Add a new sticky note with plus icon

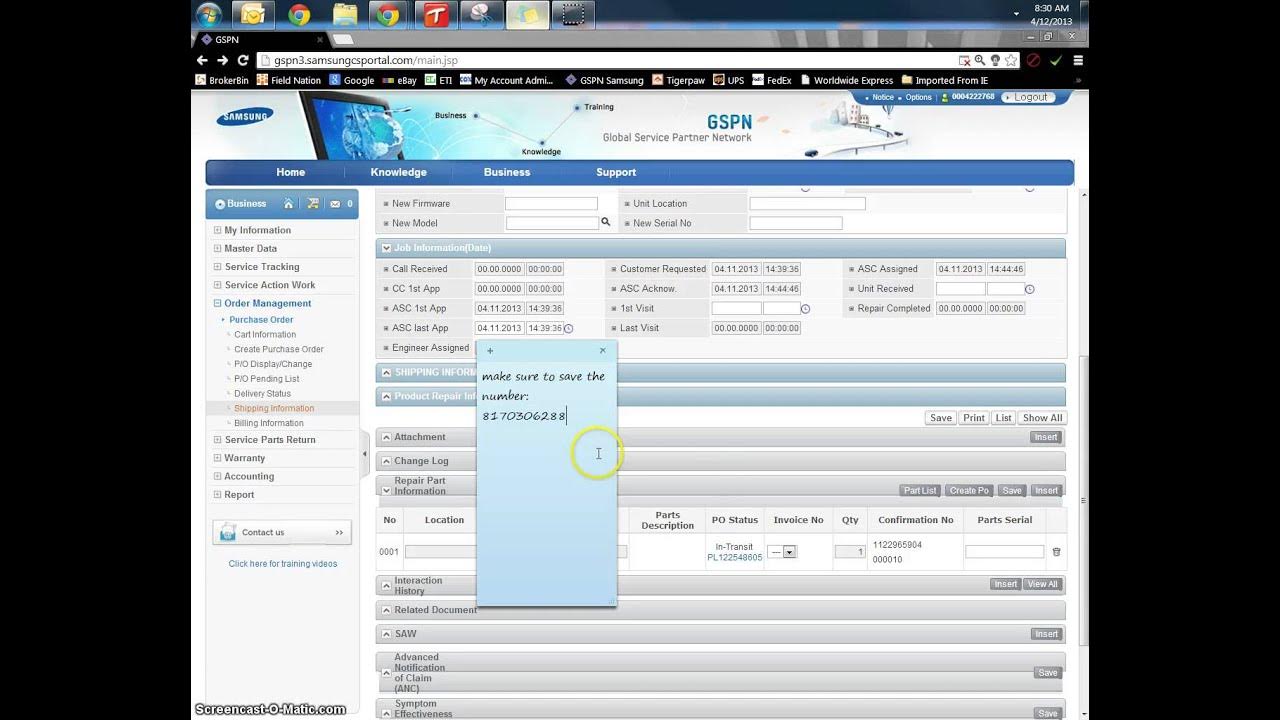pyautogui.click(x=490, y=351)
